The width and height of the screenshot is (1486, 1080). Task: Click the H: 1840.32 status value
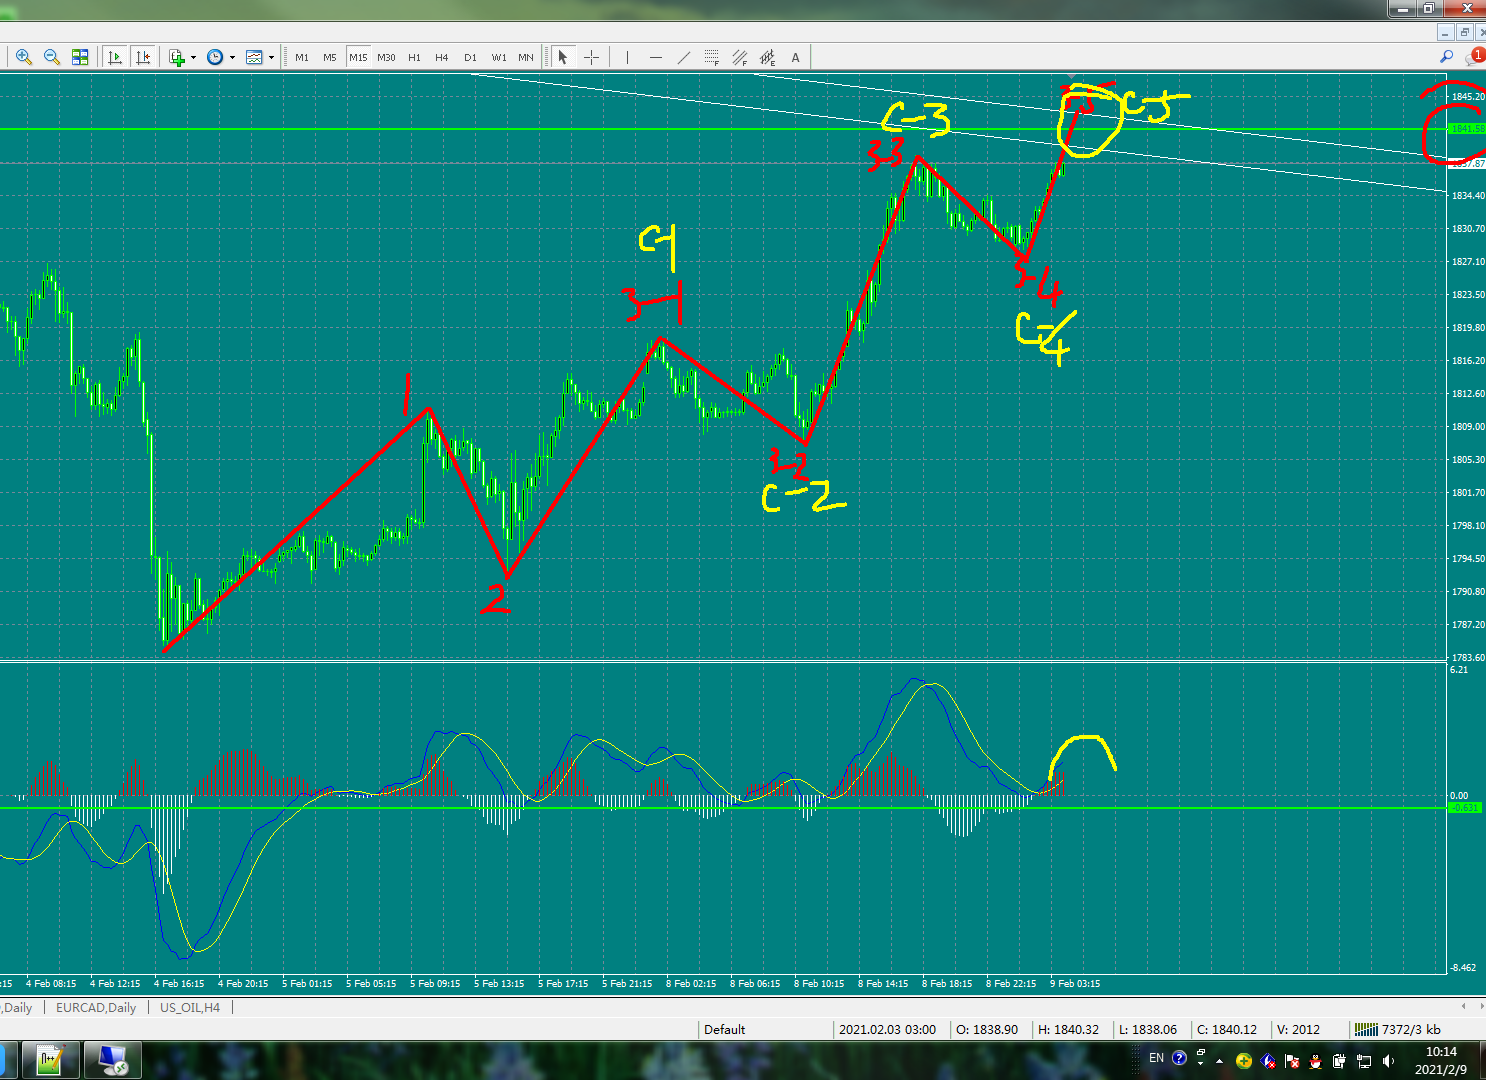pos(1068,1029)
